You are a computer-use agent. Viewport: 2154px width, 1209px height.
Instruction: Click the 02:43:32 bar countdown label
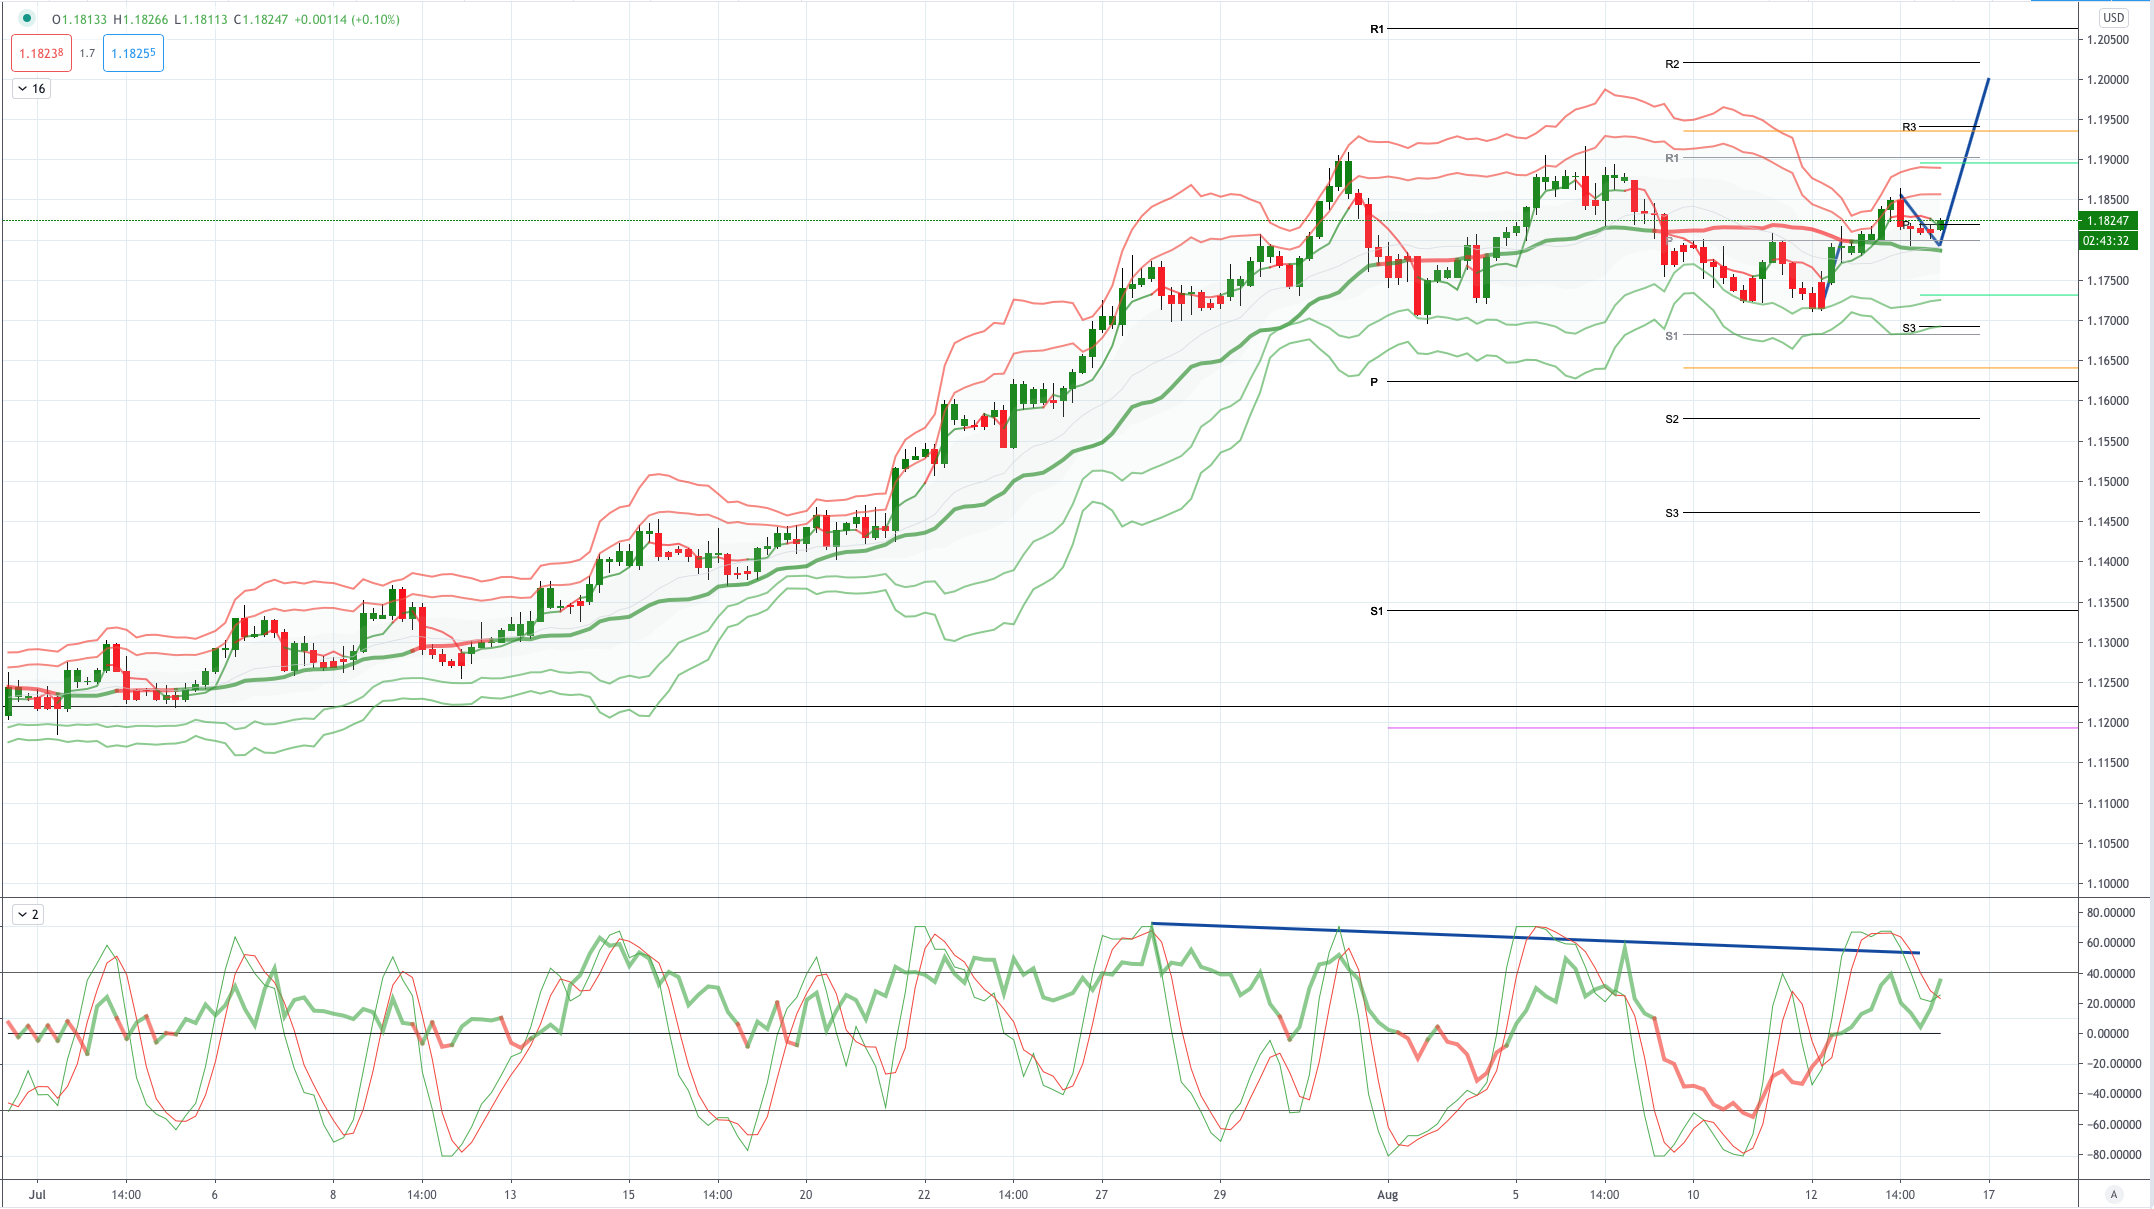(2108, 241)
